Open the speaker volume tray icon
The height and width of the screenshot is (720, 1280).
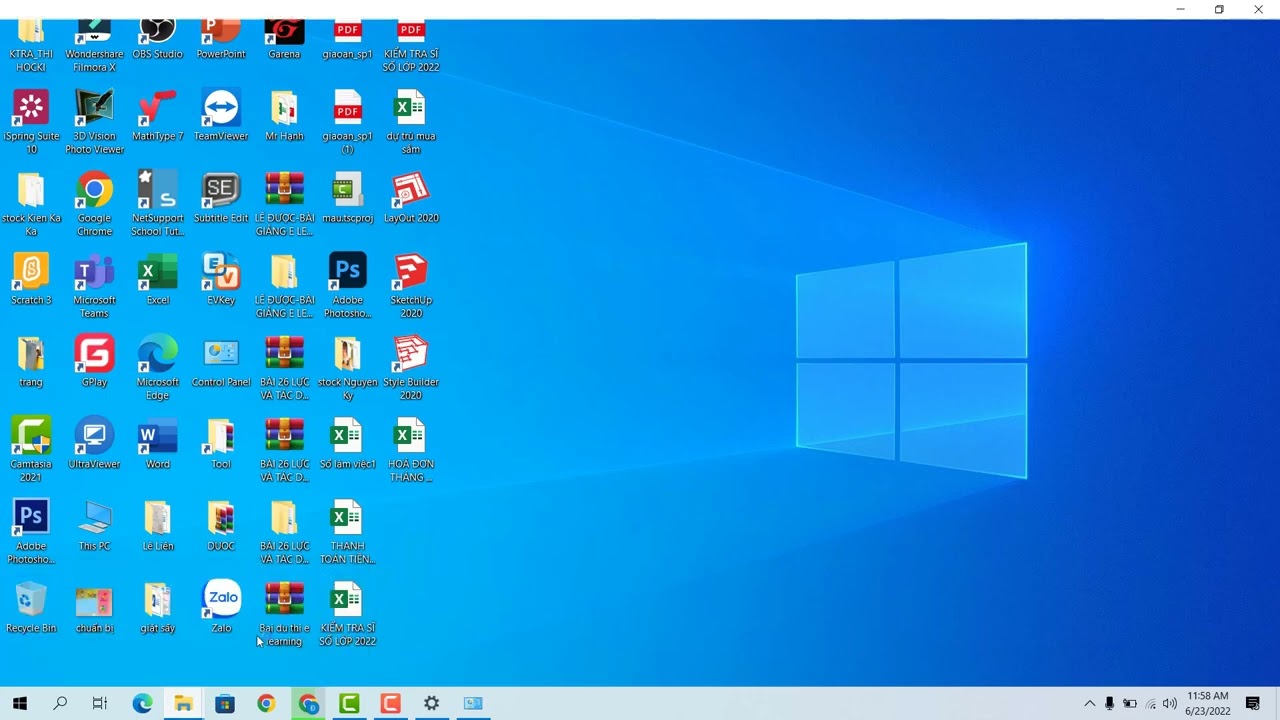click(1170, 703)
